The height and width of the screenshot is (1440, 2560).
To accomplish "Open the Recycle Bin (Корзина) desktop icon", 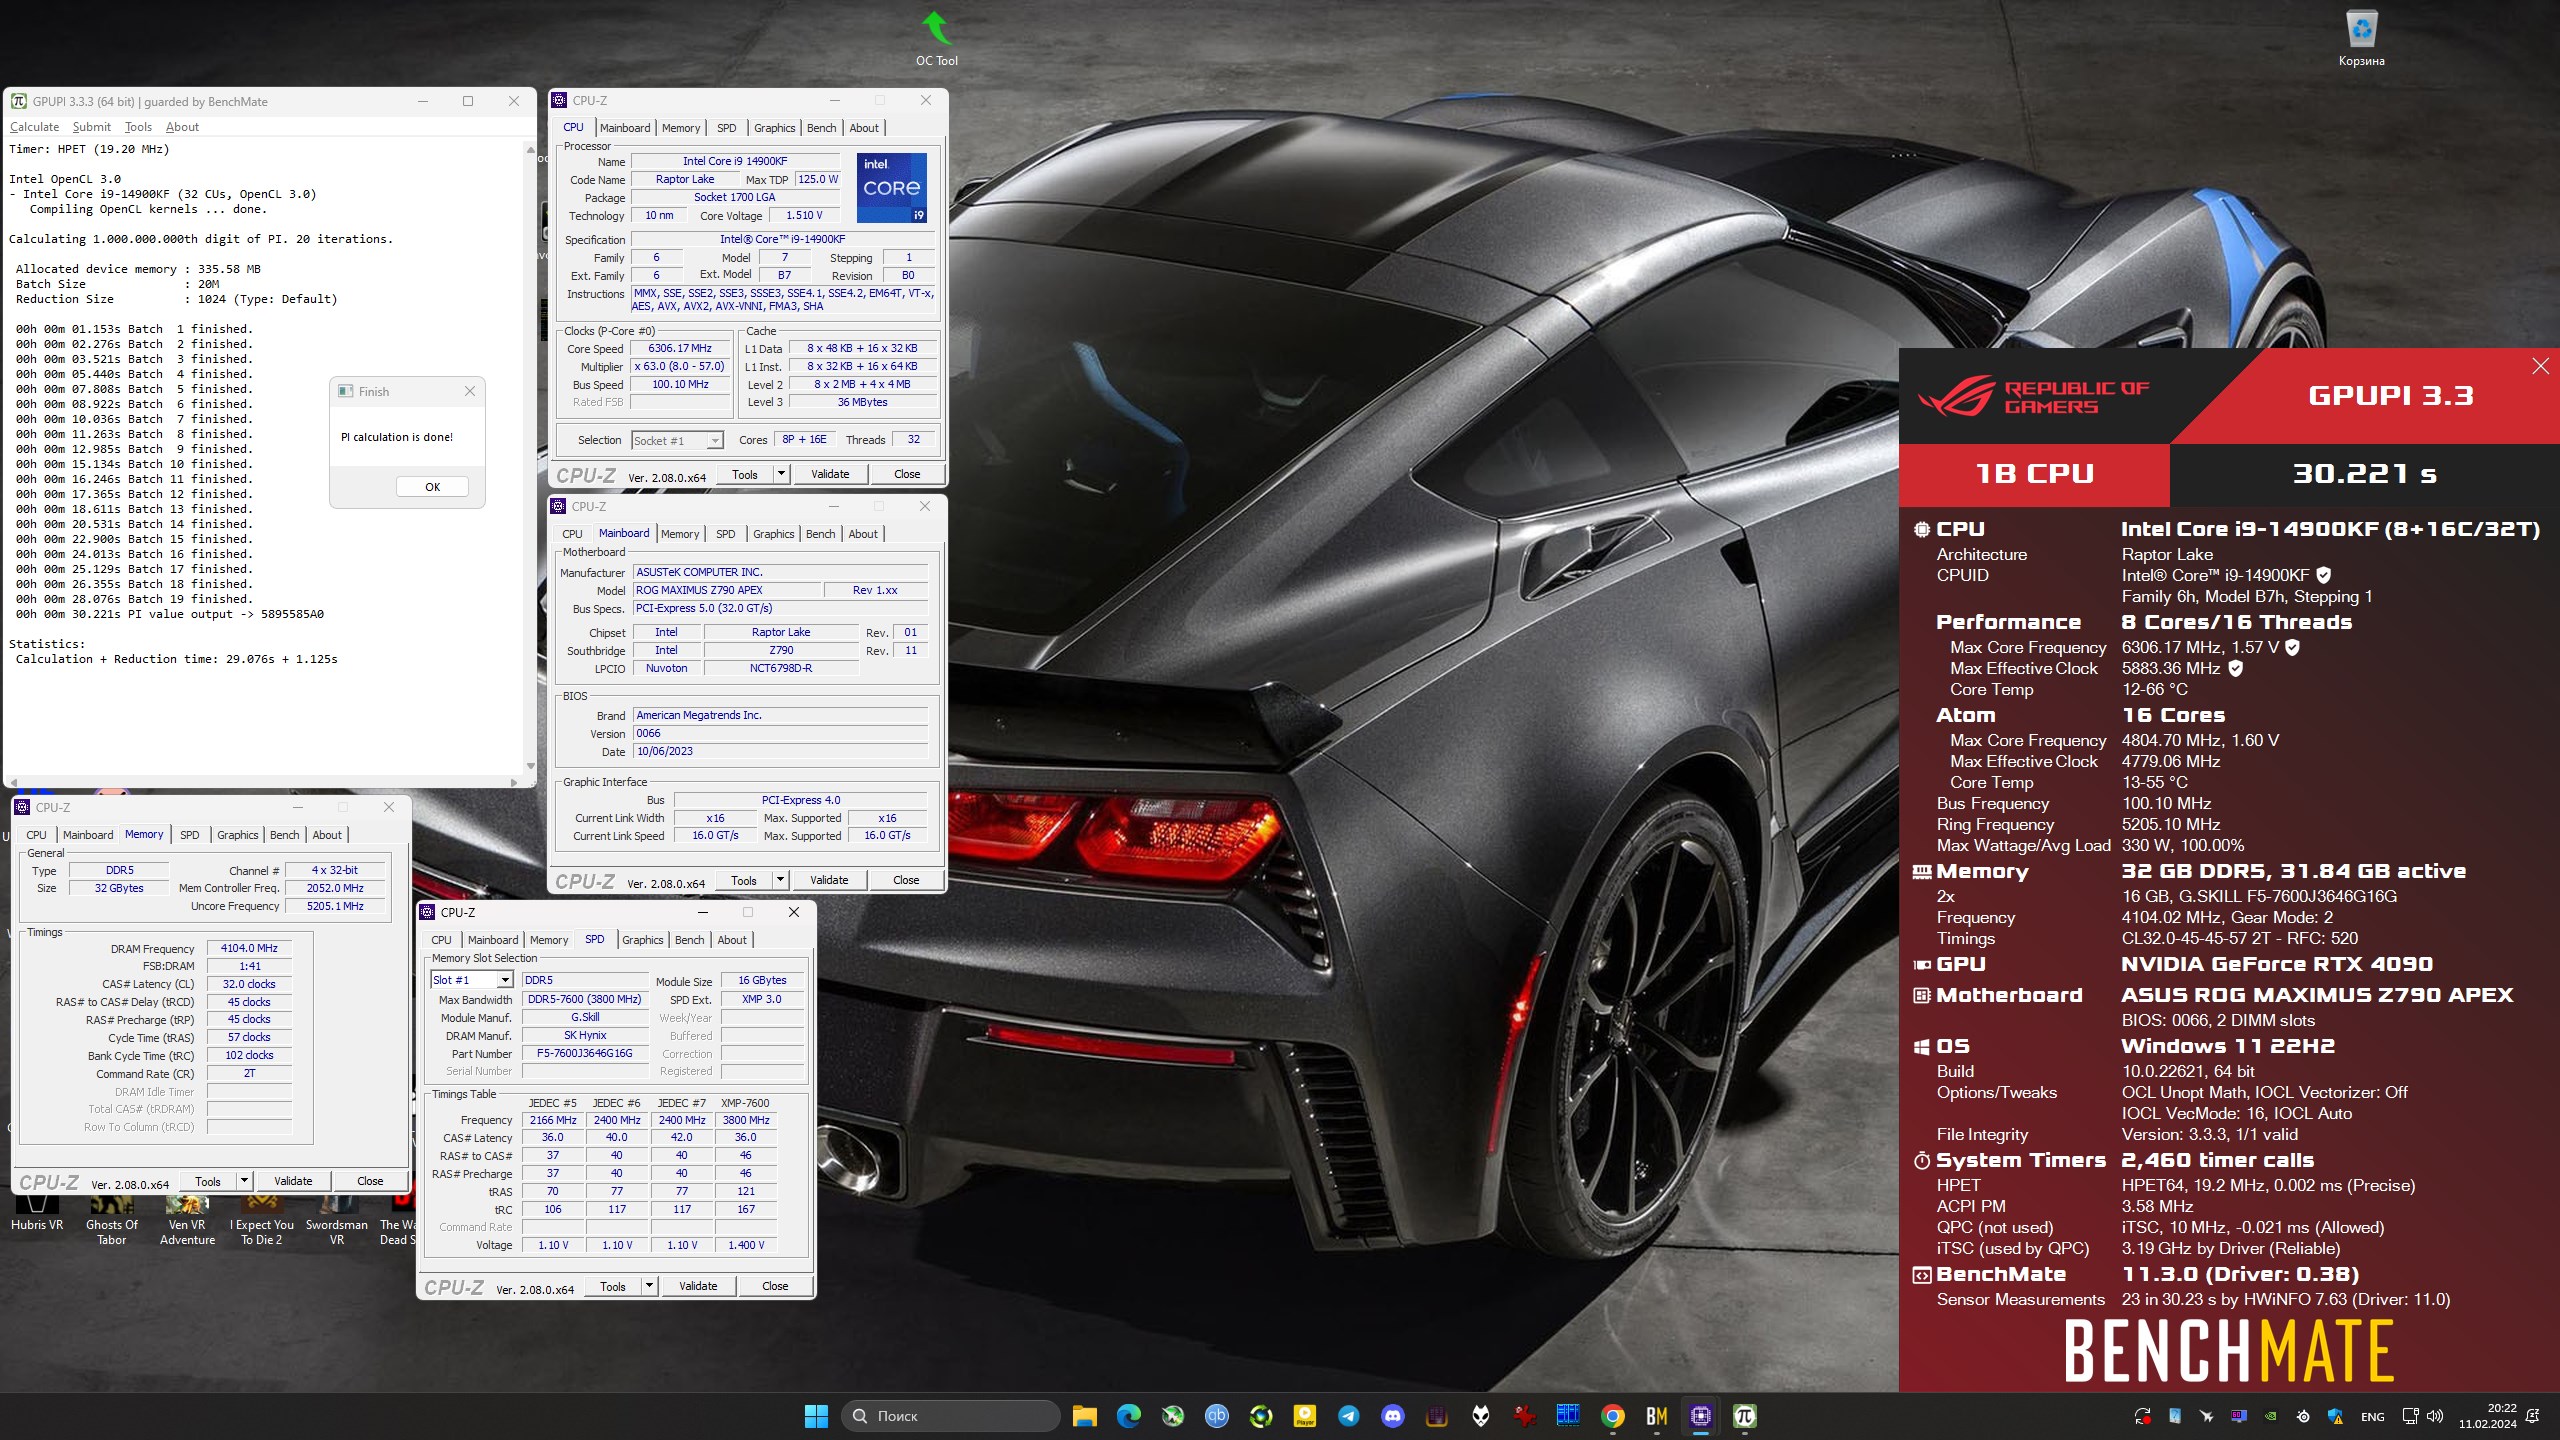I will (x=2361, y=38).
